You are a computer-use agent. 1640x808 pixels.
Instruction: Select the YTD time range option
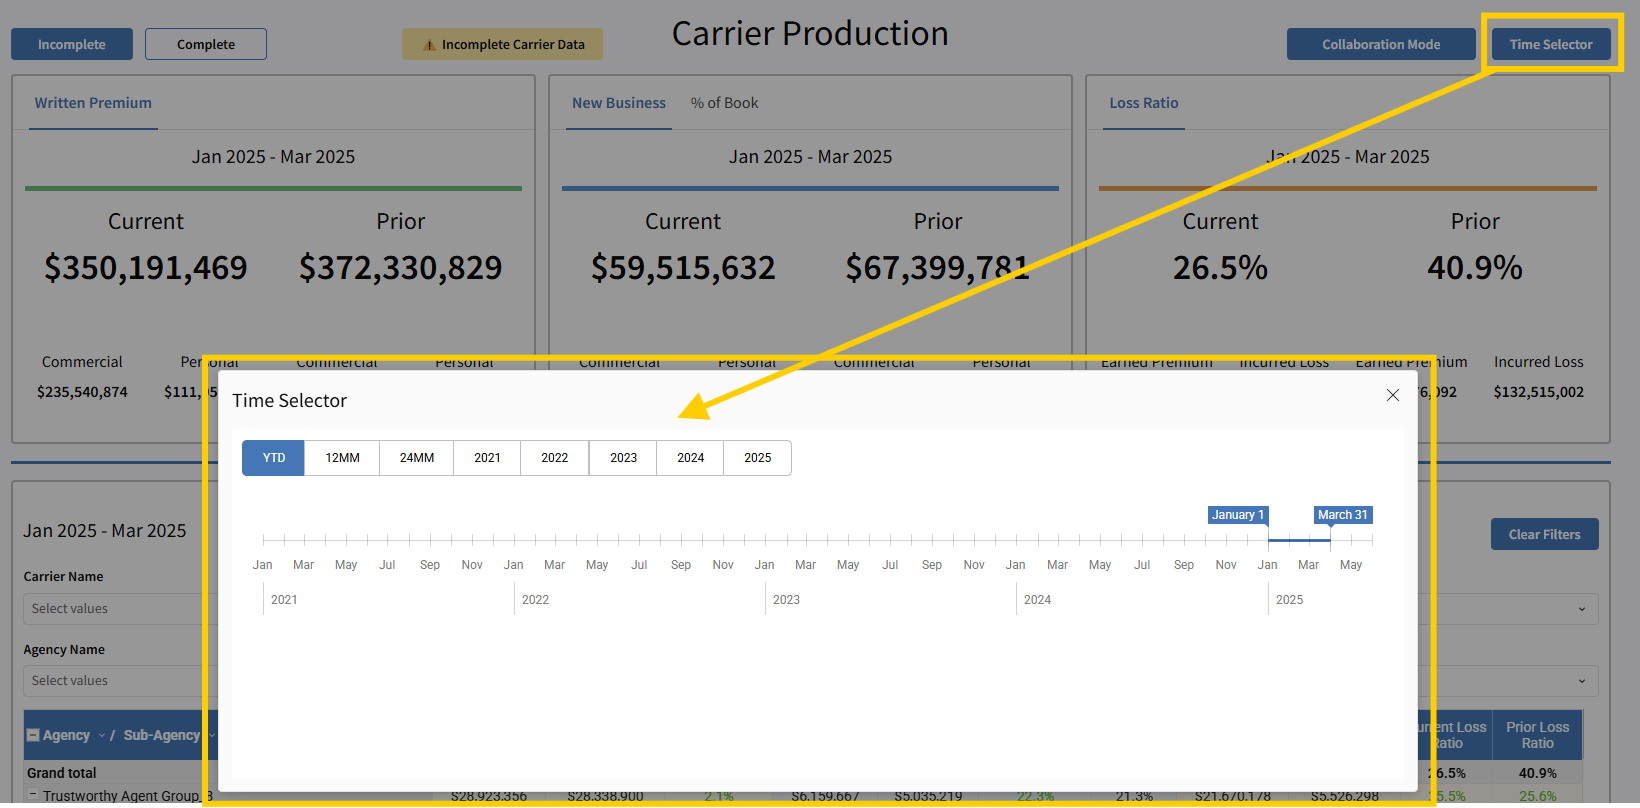click(x=273, y=458)
